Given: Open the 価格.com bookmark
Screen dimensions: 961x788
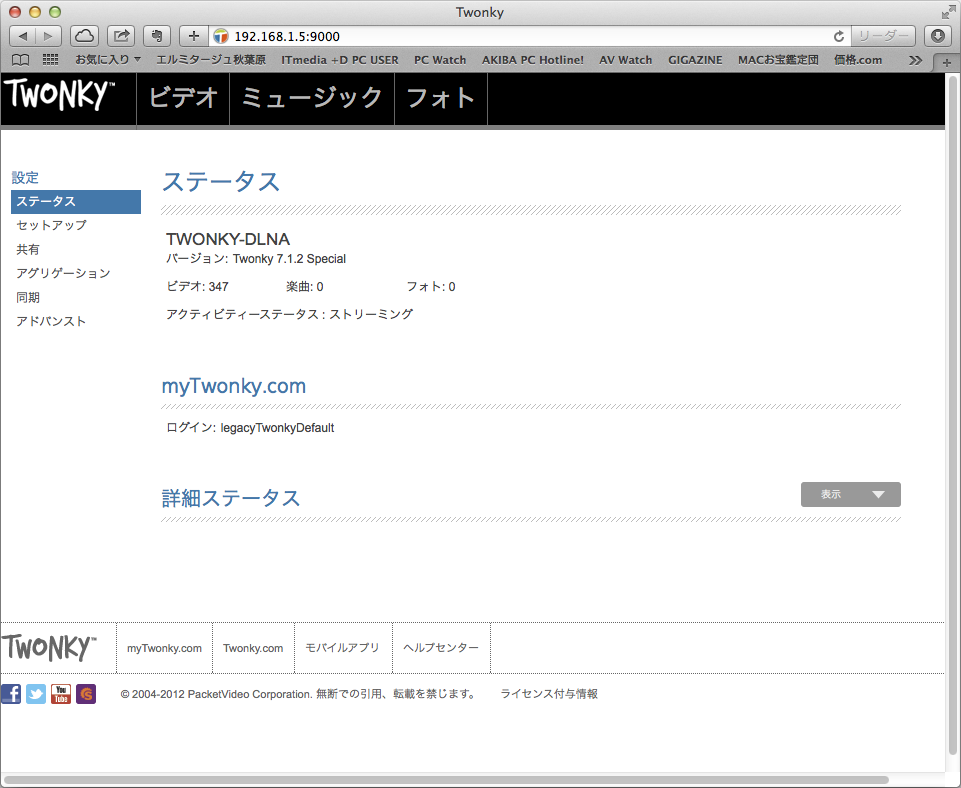Looking at the screenshot, I should pos(858,60).
